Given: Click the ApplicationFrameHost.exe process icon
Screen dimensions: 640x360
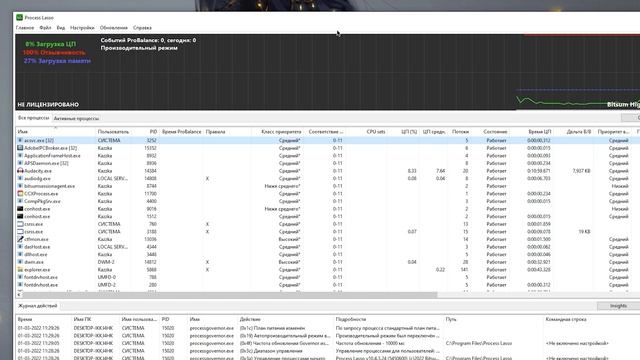Looking at the screenshot, I should 20,156.
